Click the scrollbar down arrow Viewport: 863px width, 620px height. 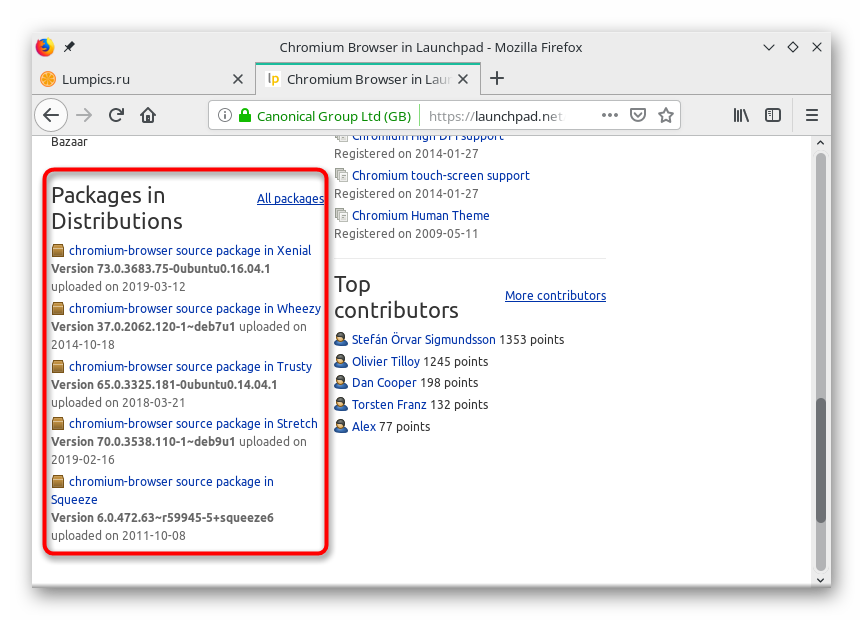(x=821, y=580)
